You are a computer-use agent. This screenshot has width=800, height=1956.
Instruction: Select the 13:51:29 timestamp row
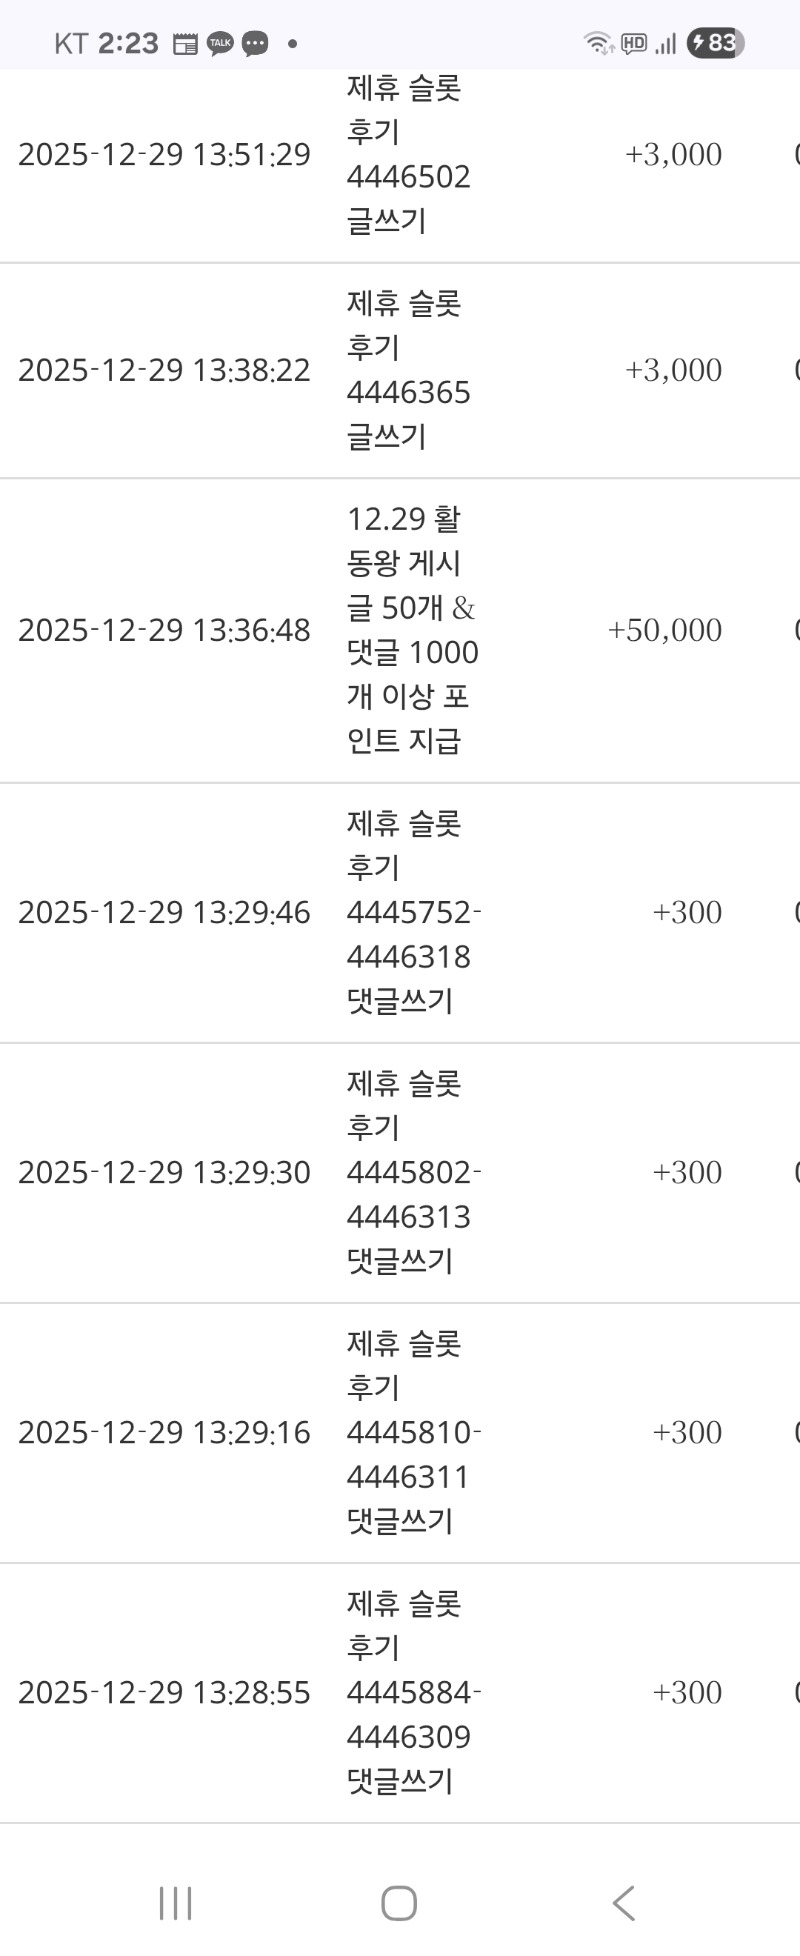point(164,155)
